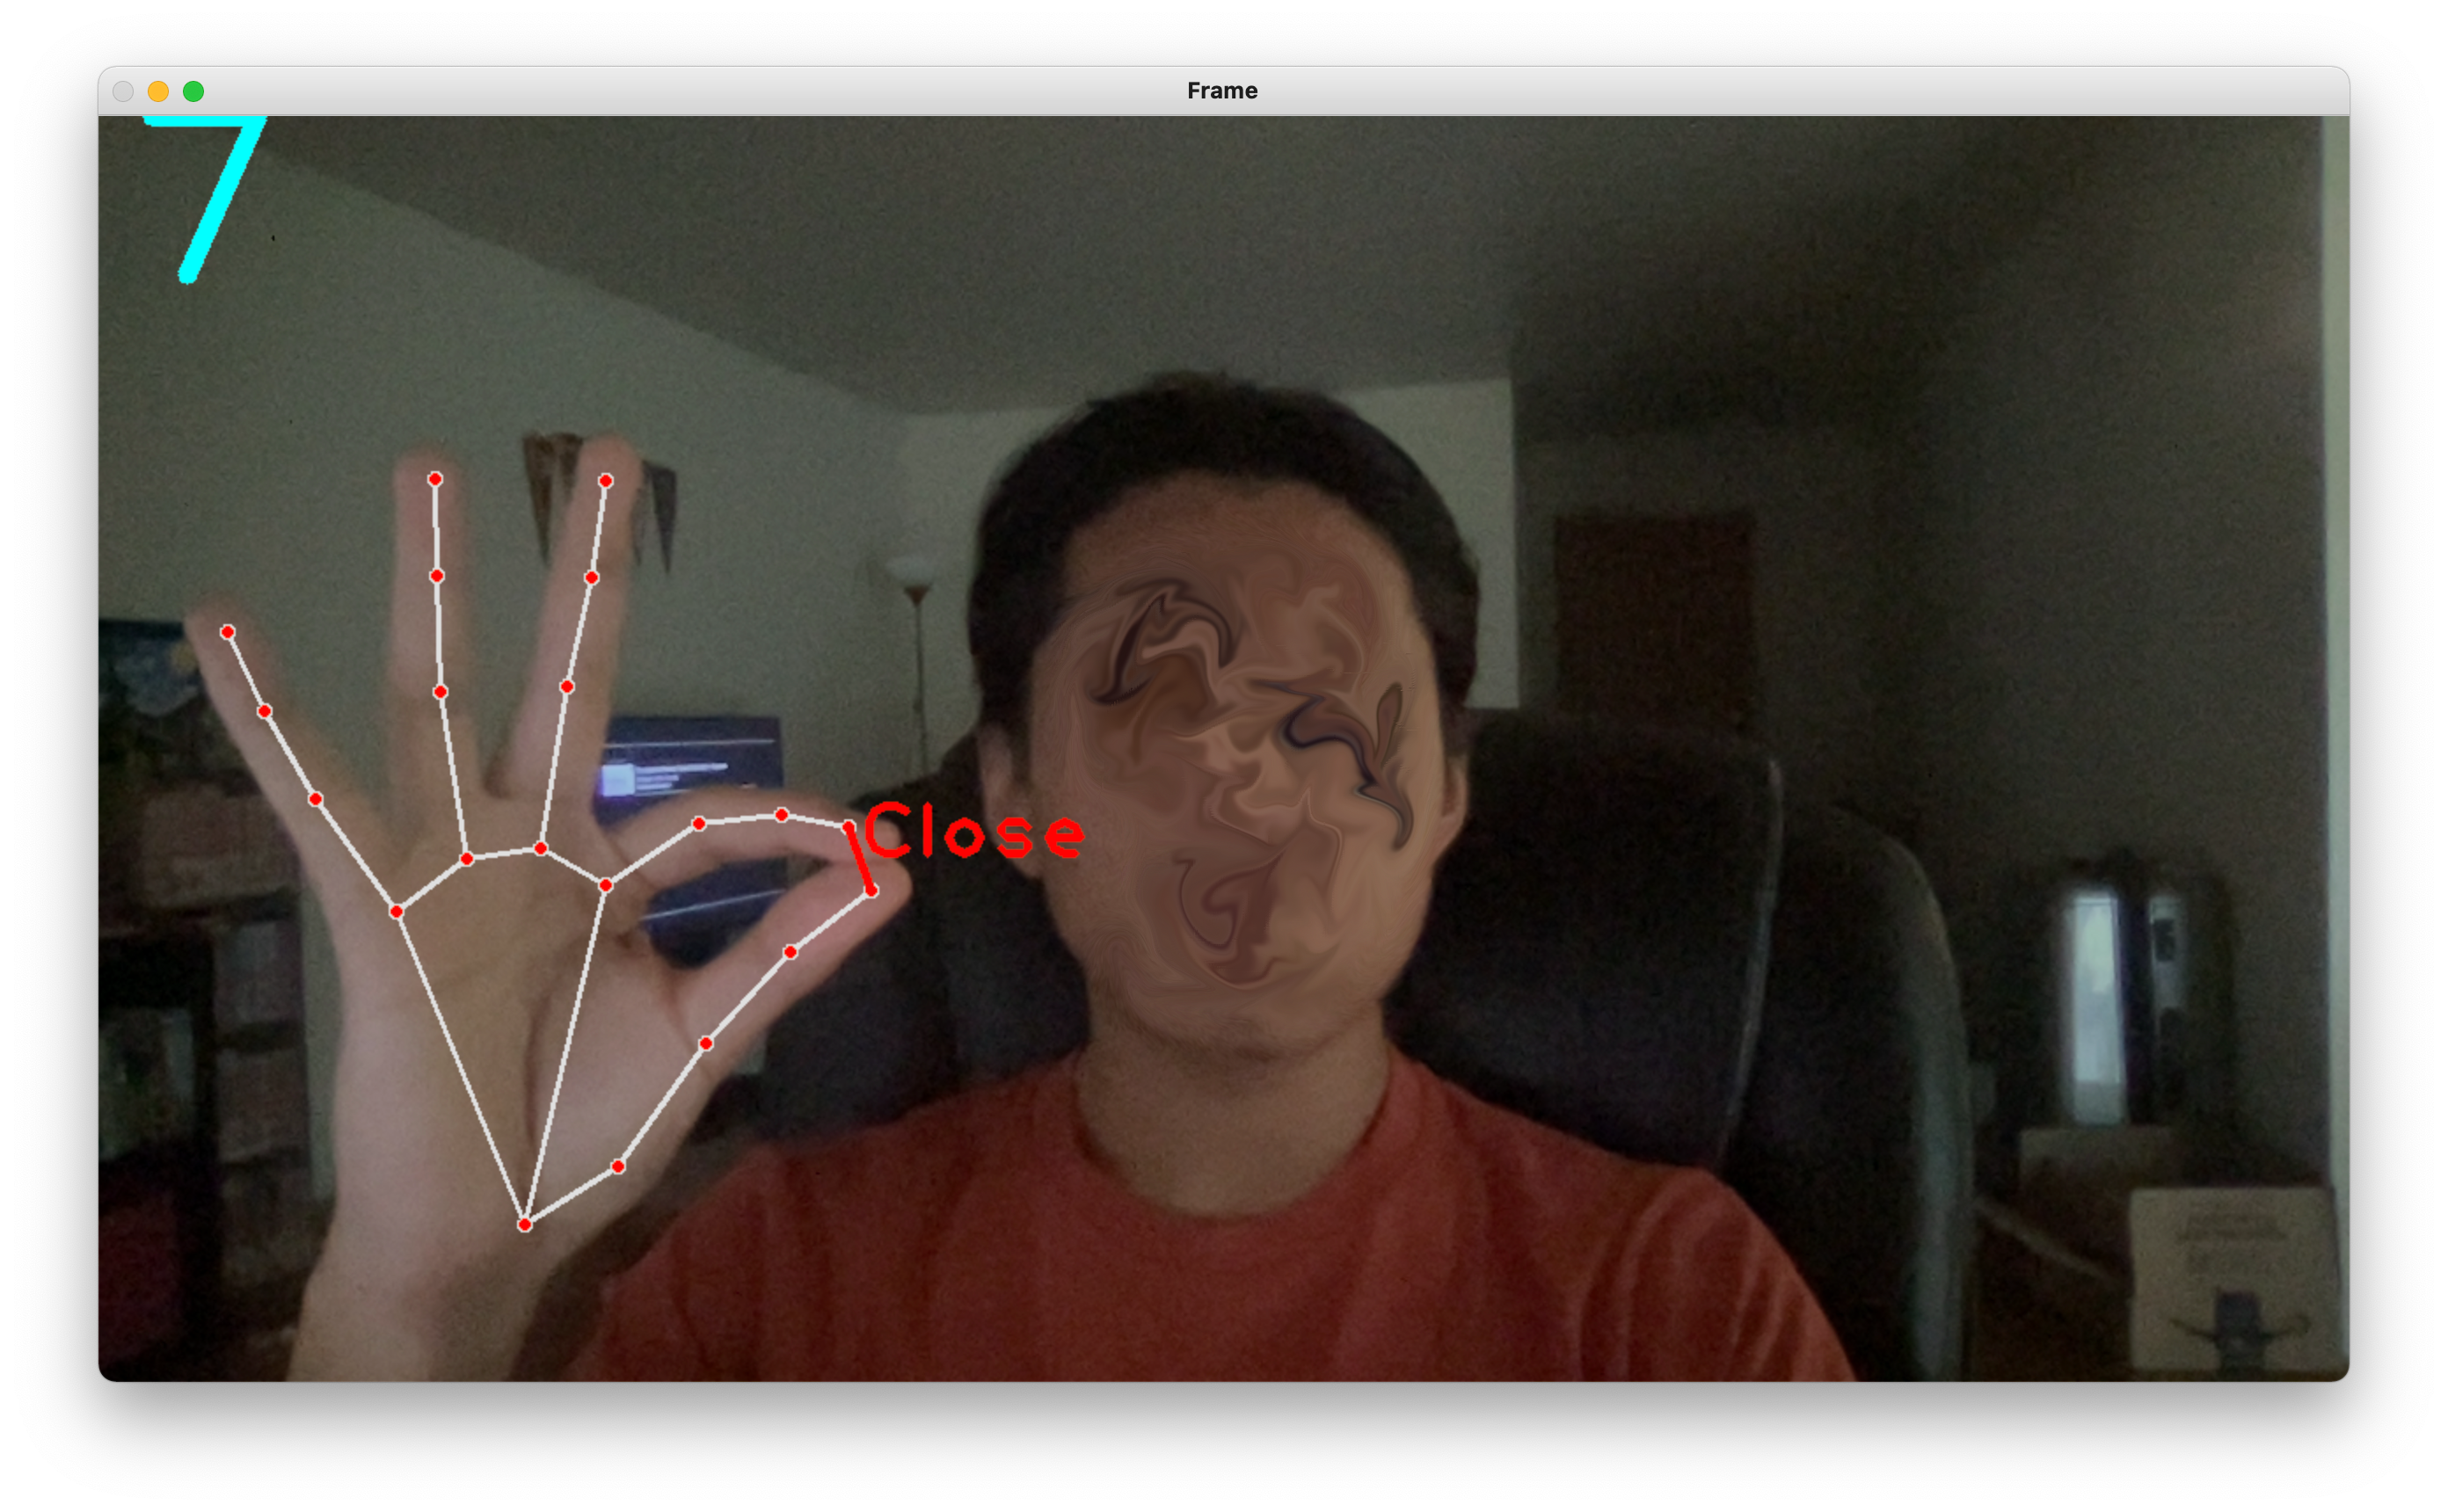Click the yellow minimize button of Frame window
This screenshot has height=1512, width=2448.
[158, 91]
